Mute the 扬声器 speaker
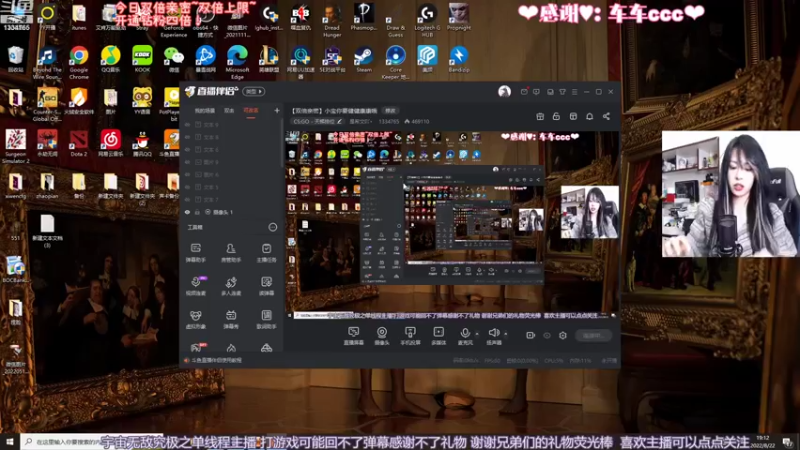Viewport: 800px width, 450px height. point(493,336)
